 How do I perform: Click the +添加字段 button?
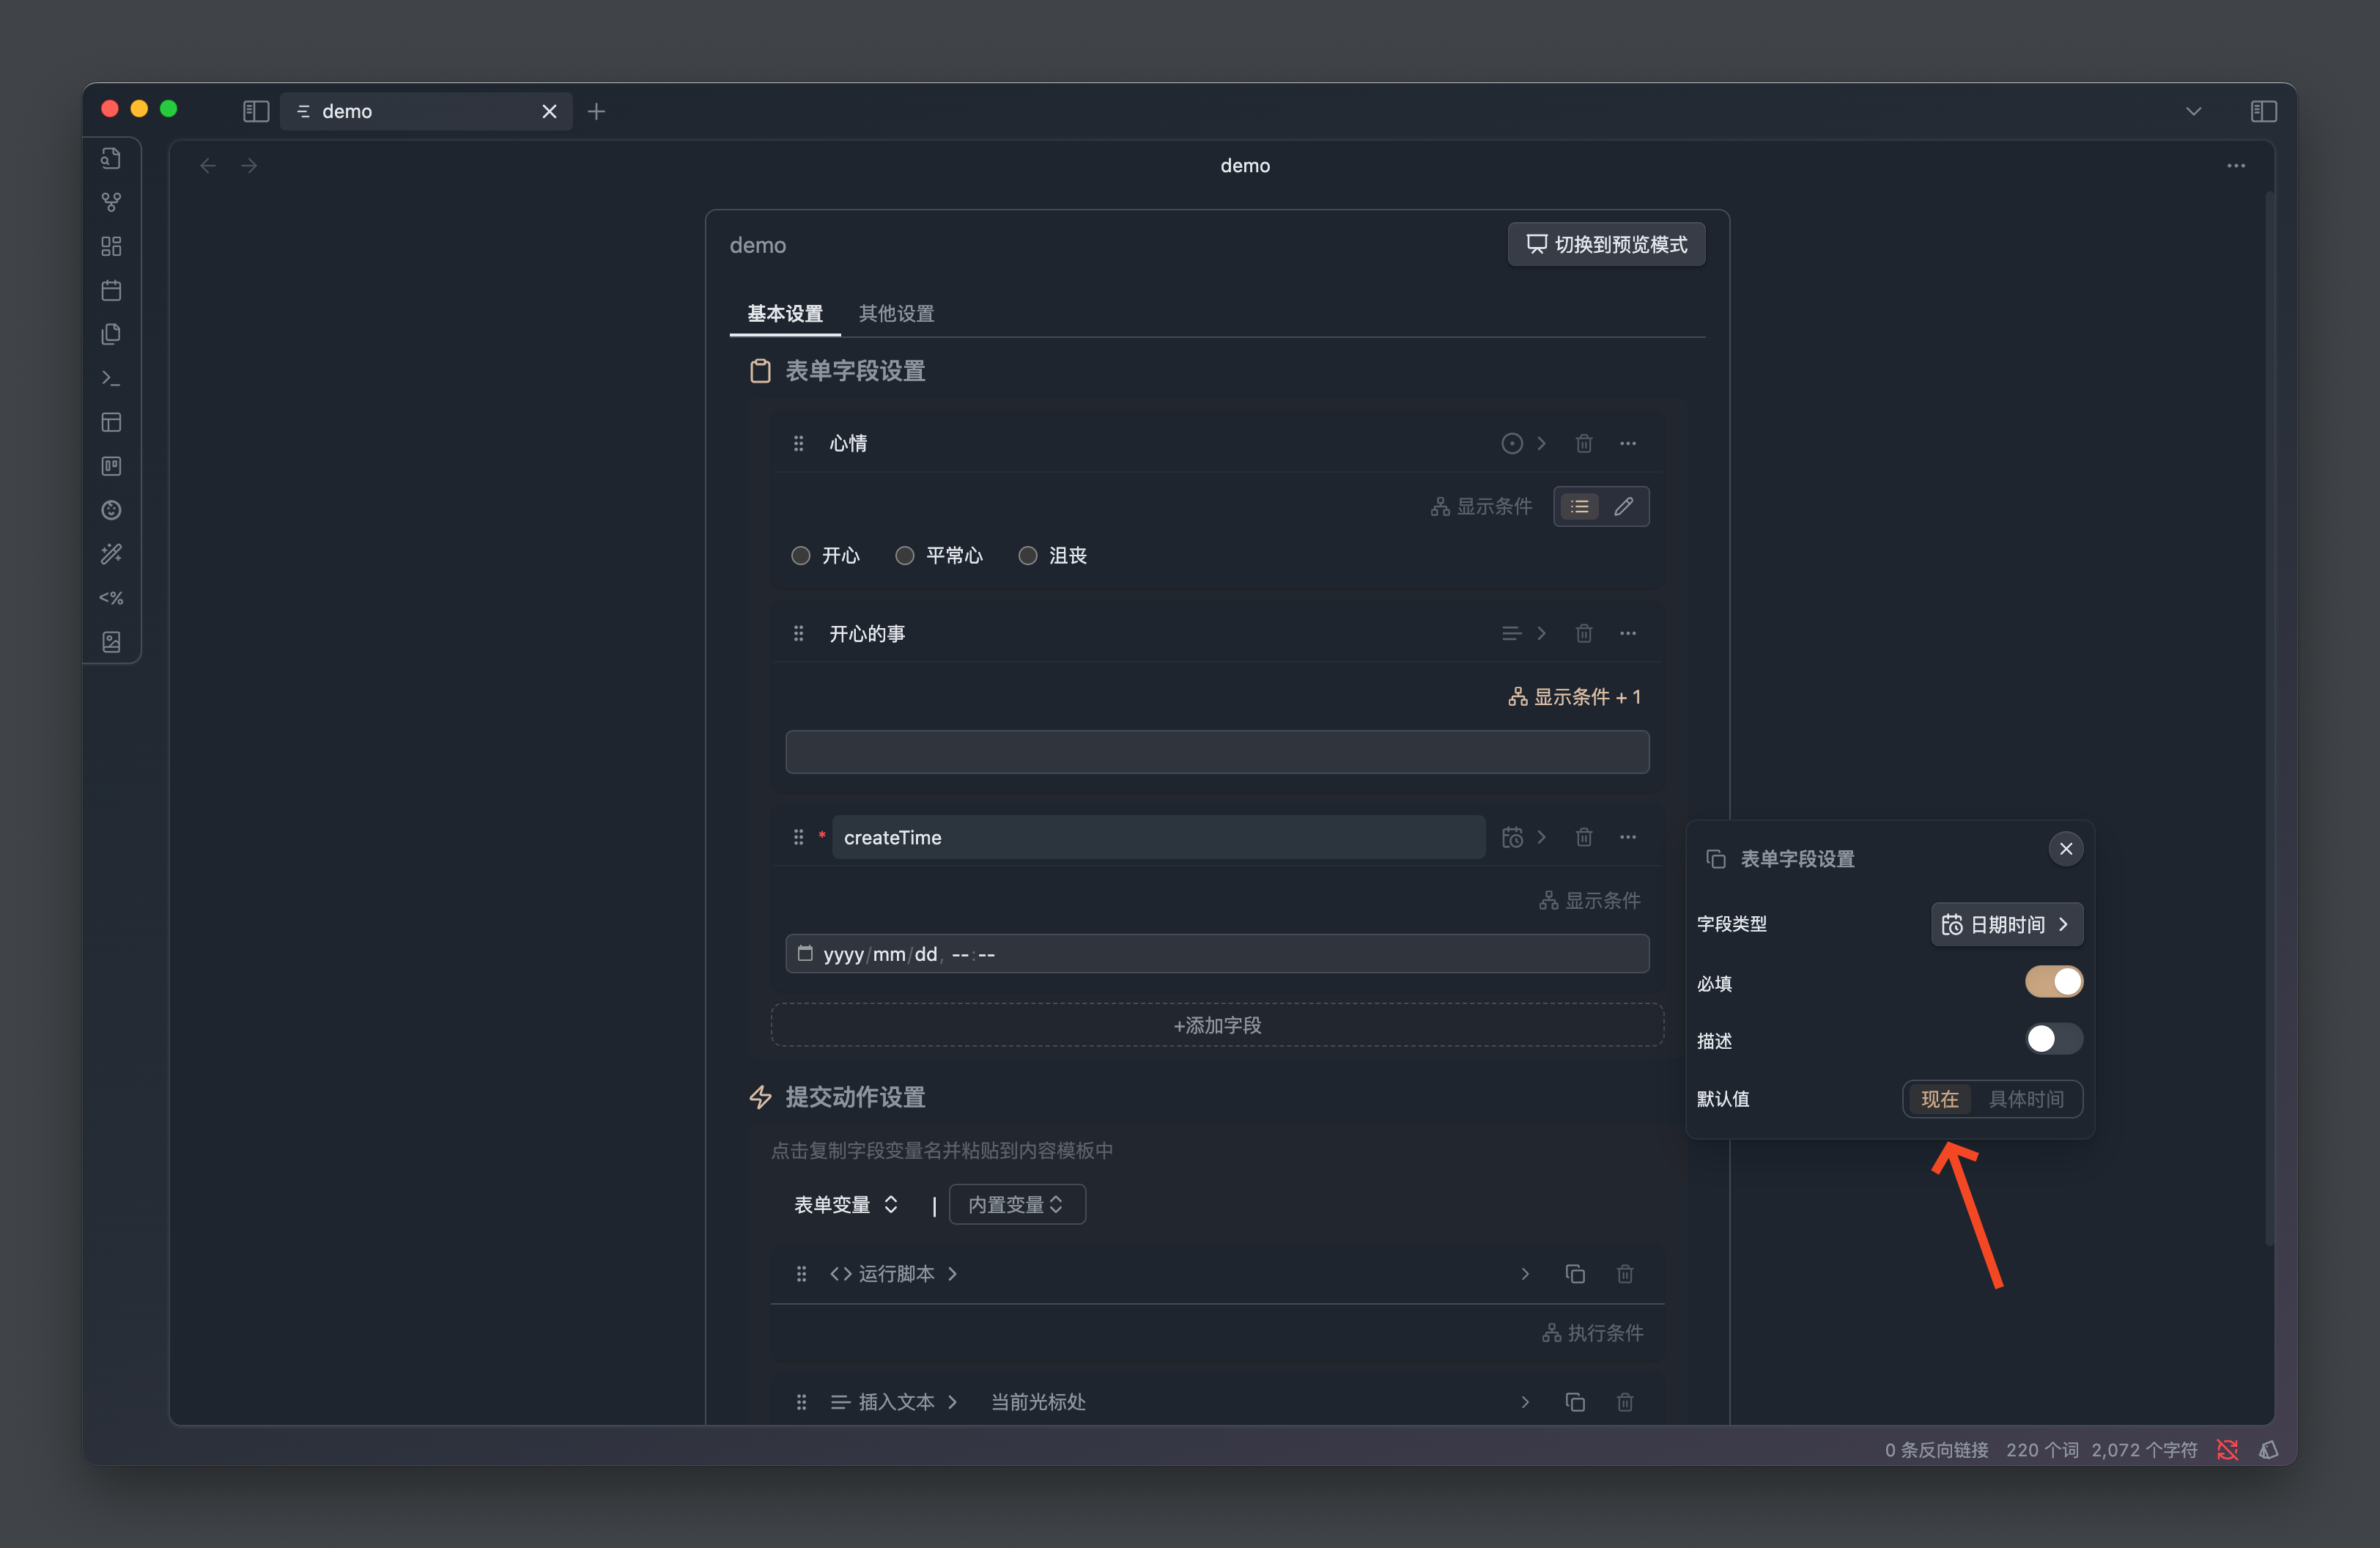1217,1025
